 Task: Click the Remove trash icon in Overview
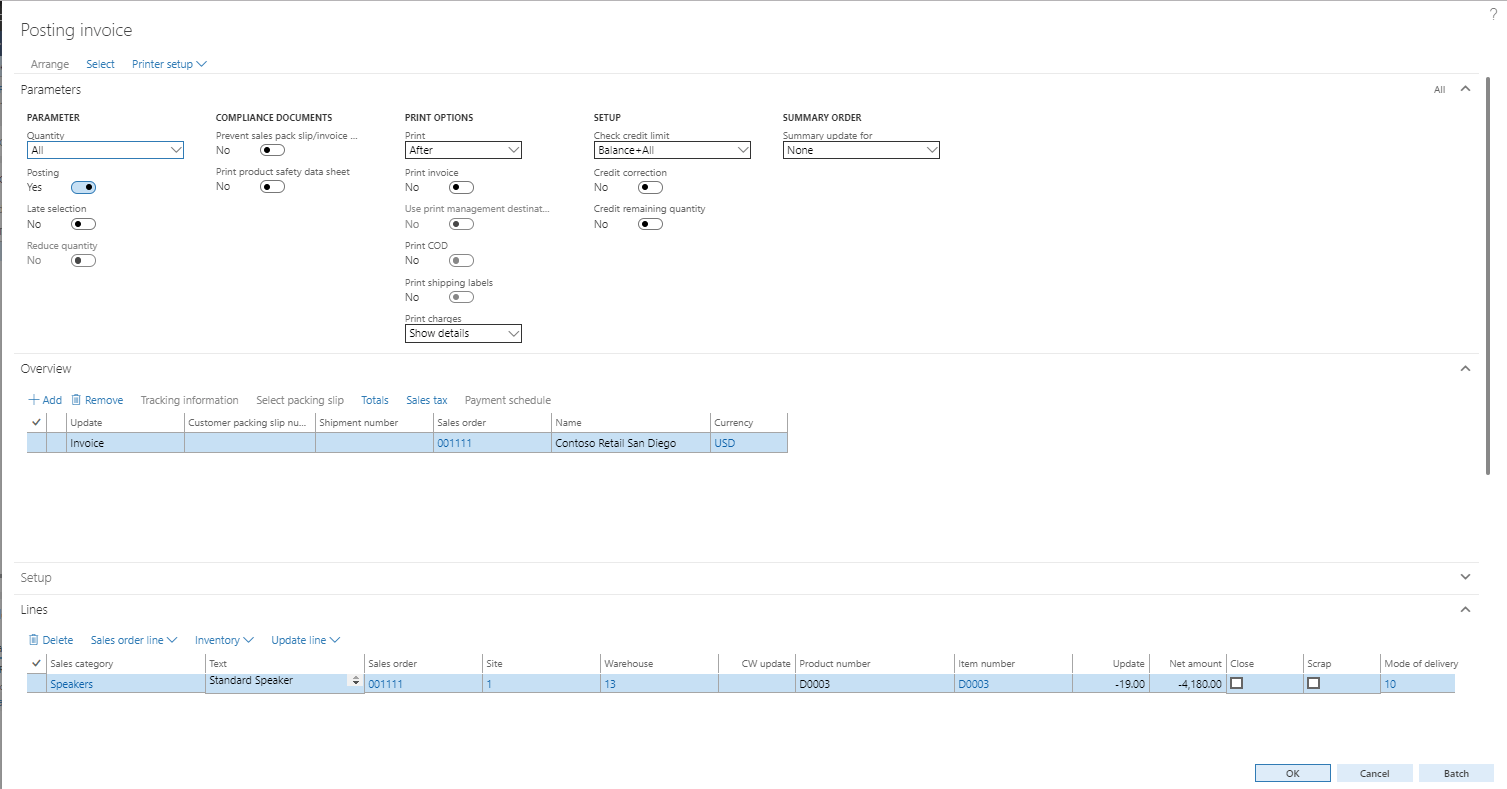click(x=76, y=400)
